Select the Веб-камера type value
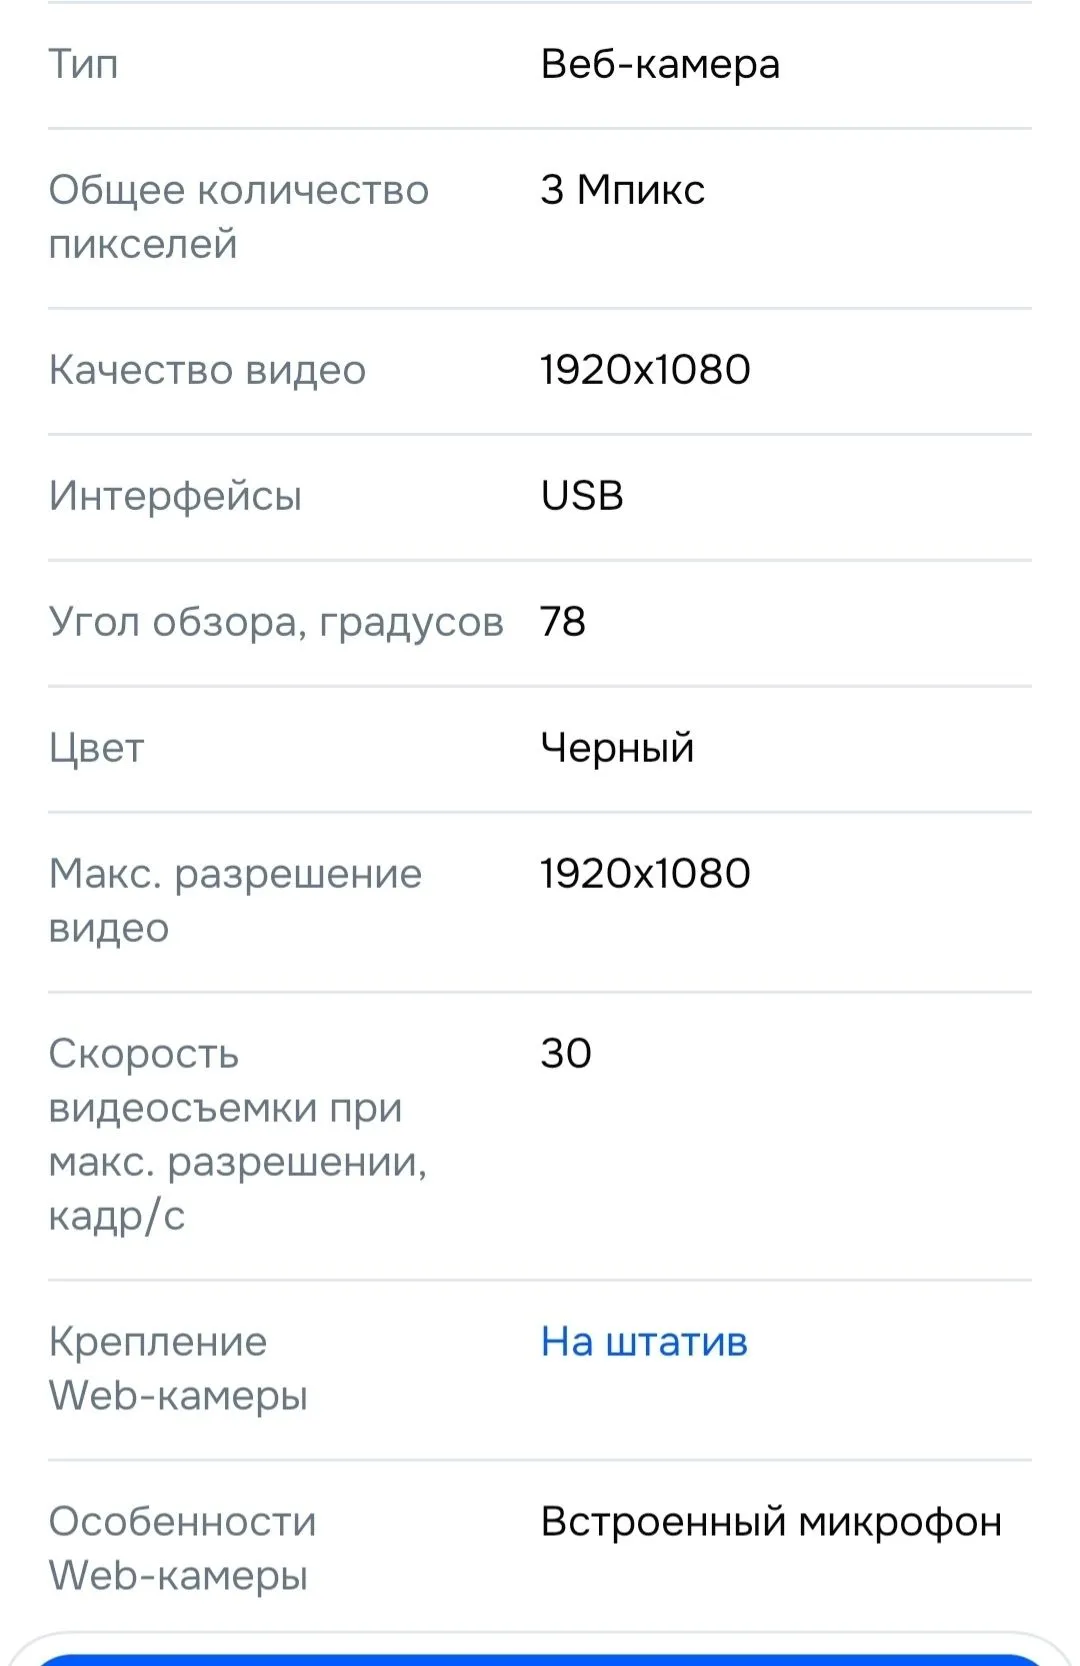Image resolution: width=1080 pixels, height=1666 pixels. pyautogui.click(x=660, y=64)
